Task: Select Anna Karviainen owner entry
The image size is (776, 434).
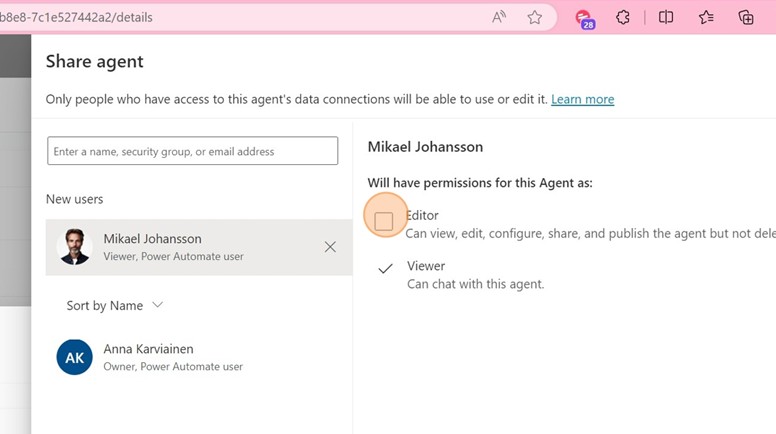Action: [x=172, y=357]
